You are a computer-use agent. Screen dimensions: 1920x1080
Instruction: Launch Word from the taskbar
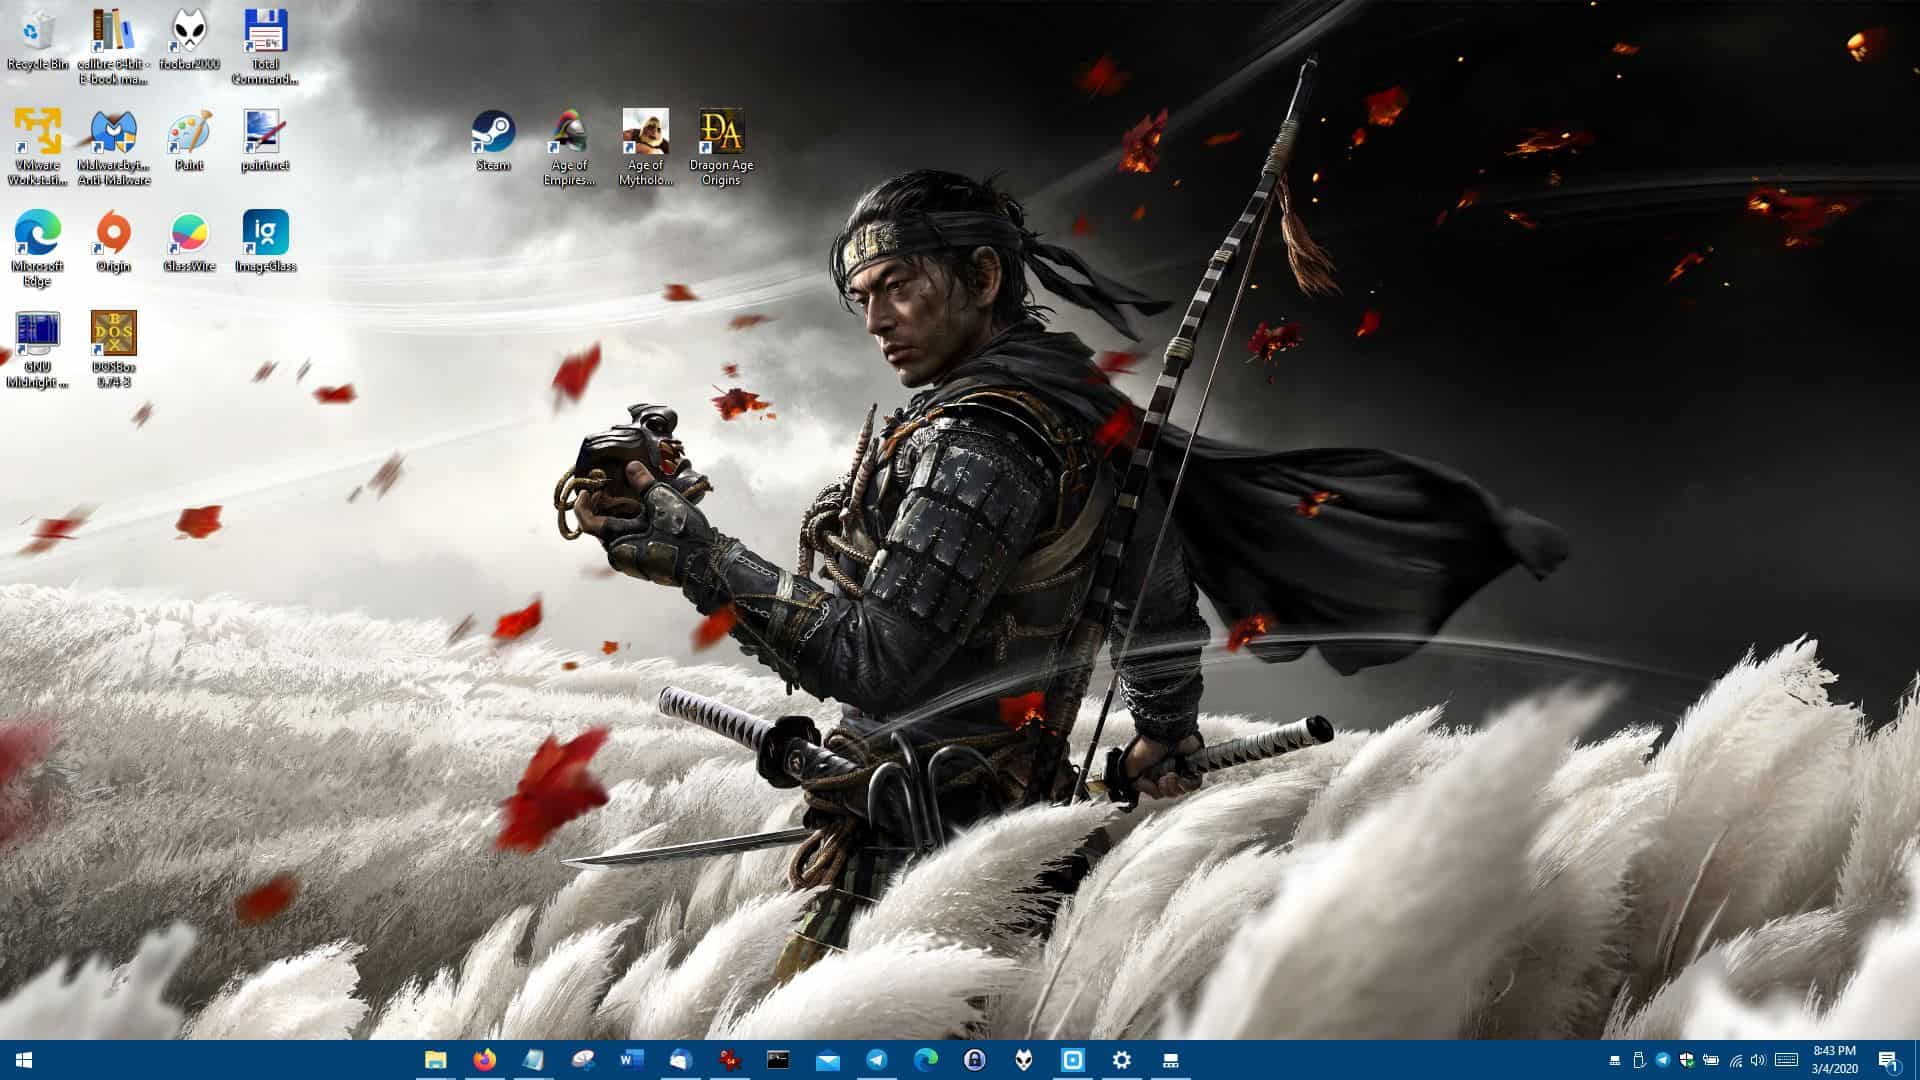click(x=631, y=1060)
